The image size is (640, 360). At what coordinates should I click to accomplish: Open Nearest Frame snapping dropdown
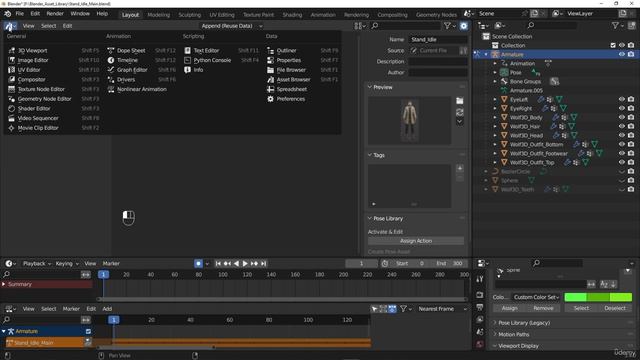pos(441,309)
